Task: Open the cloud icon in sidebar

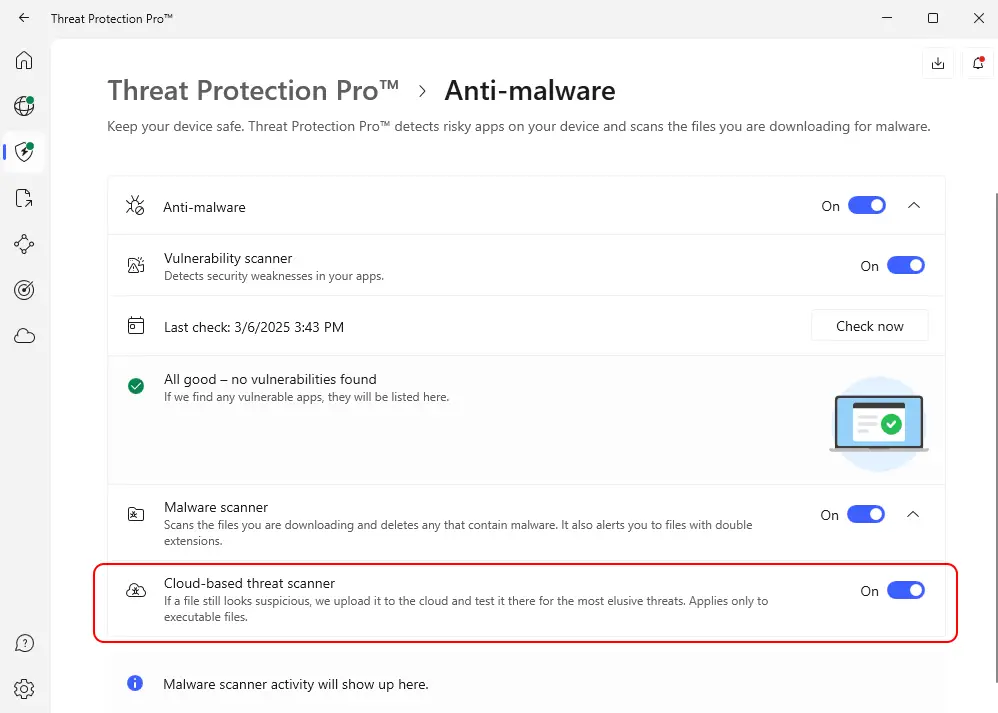Action: pos(24,336)
